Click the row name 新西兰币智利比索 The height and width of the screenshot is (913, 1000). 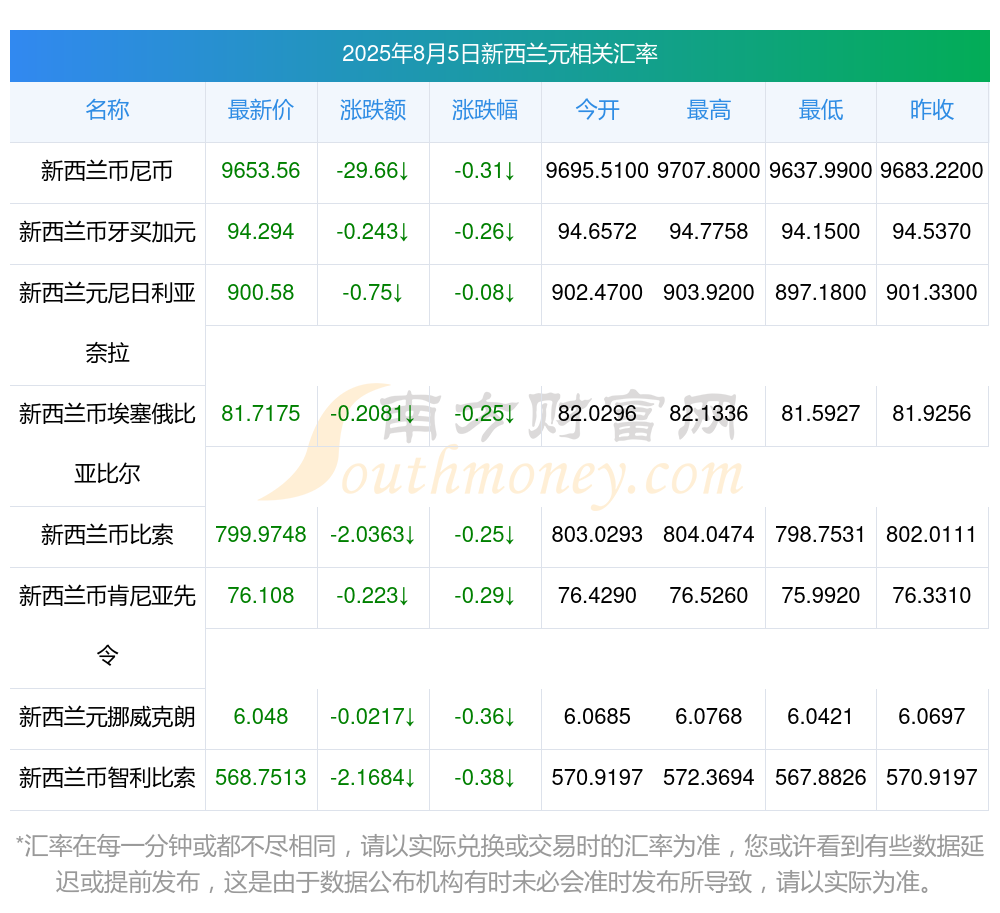107,778
